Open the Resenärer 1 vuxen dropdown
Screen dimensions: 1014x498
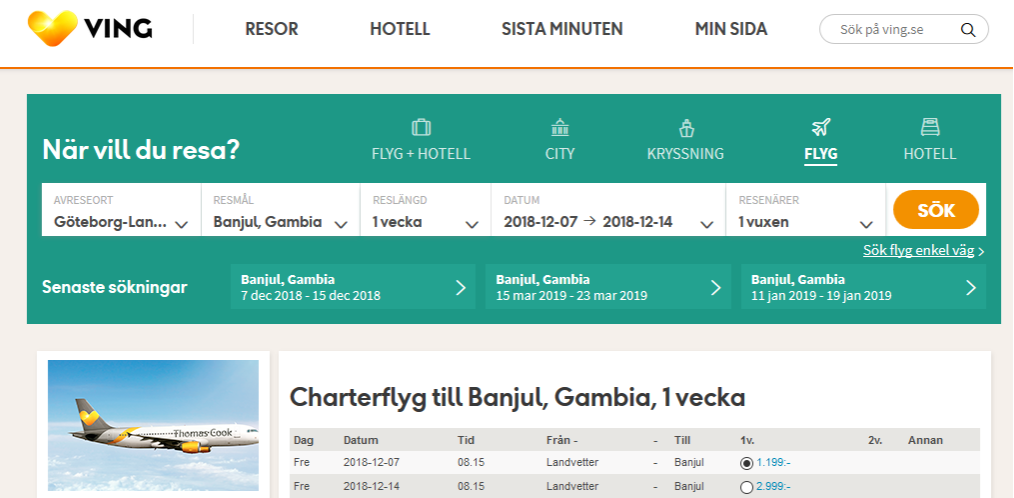806,210
